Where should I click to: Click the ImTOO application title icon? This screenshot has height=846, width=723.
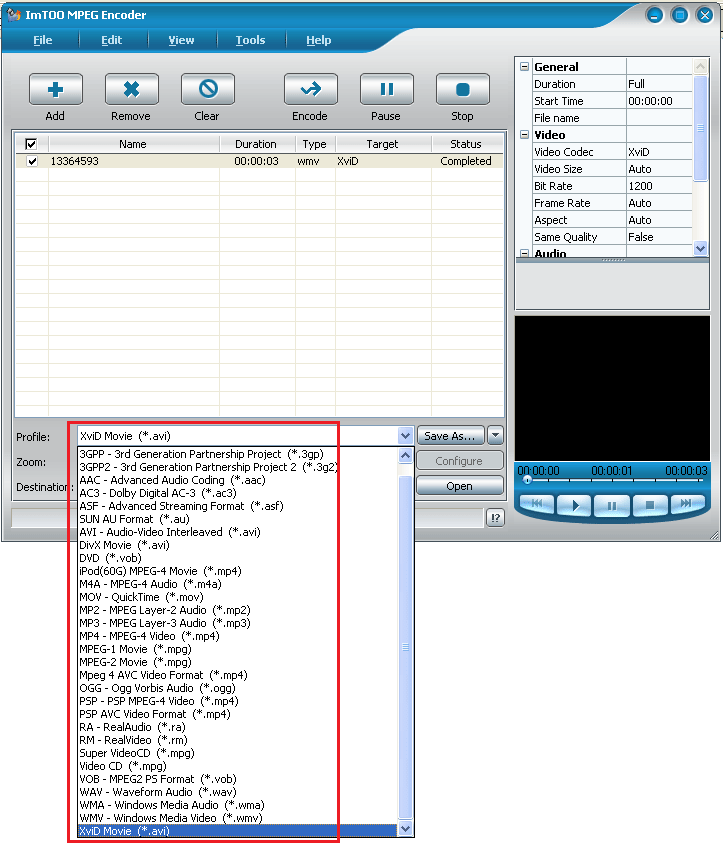point(13,14)
